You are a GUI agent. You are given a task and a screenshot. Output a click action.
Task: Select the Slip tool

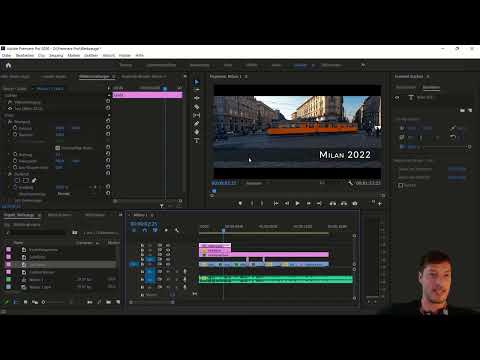pyautogui.click(x=196, y=115)
